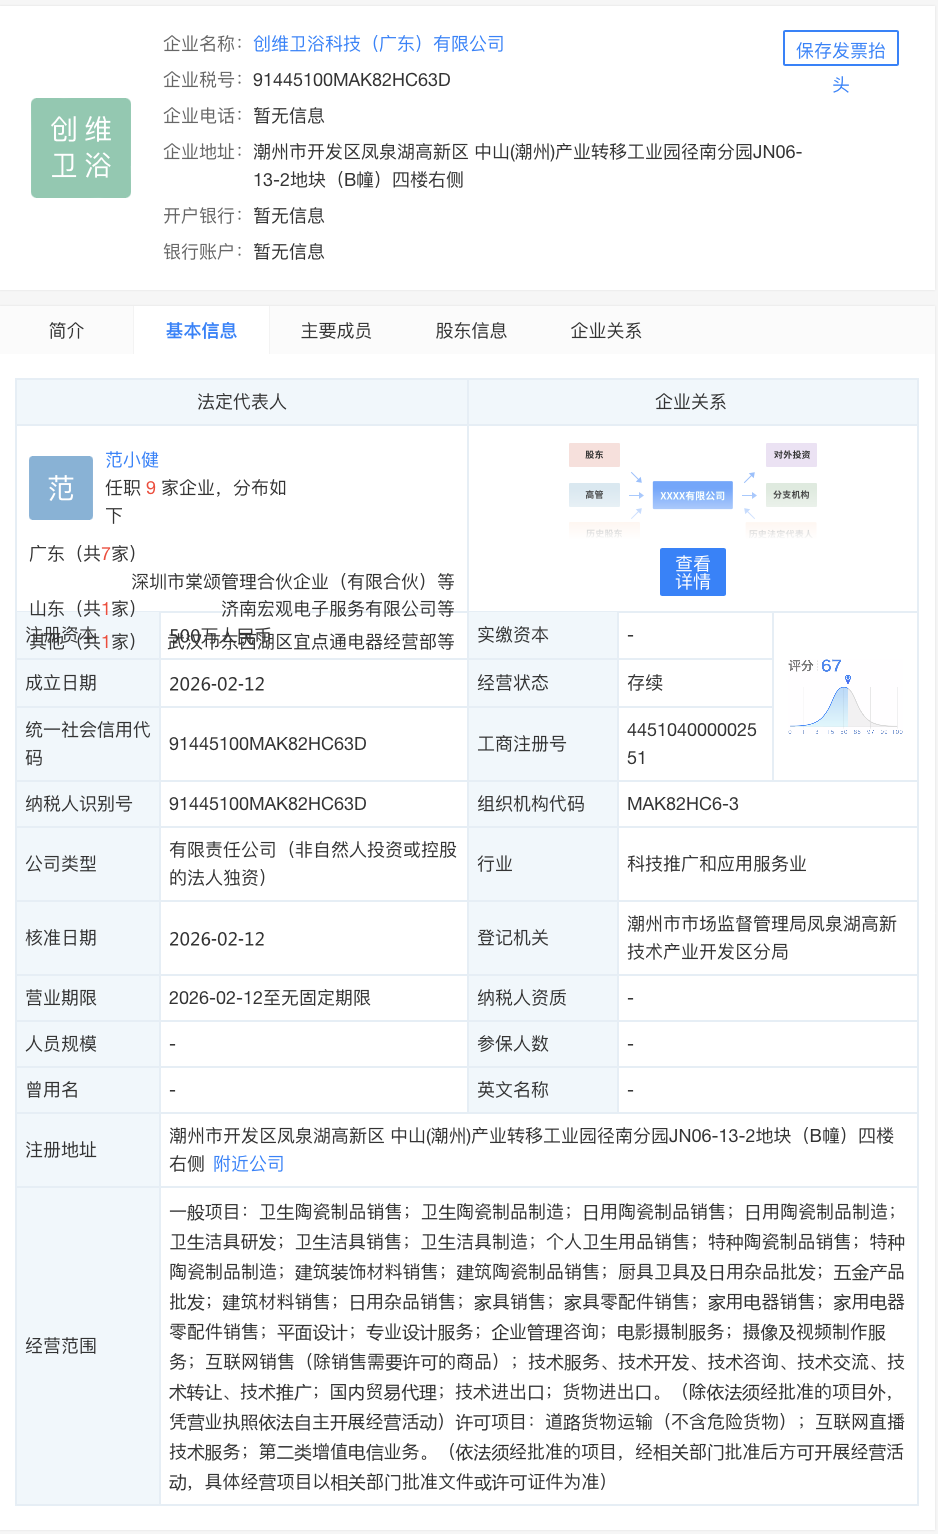Click the 查看详情 button

[692, 570]
